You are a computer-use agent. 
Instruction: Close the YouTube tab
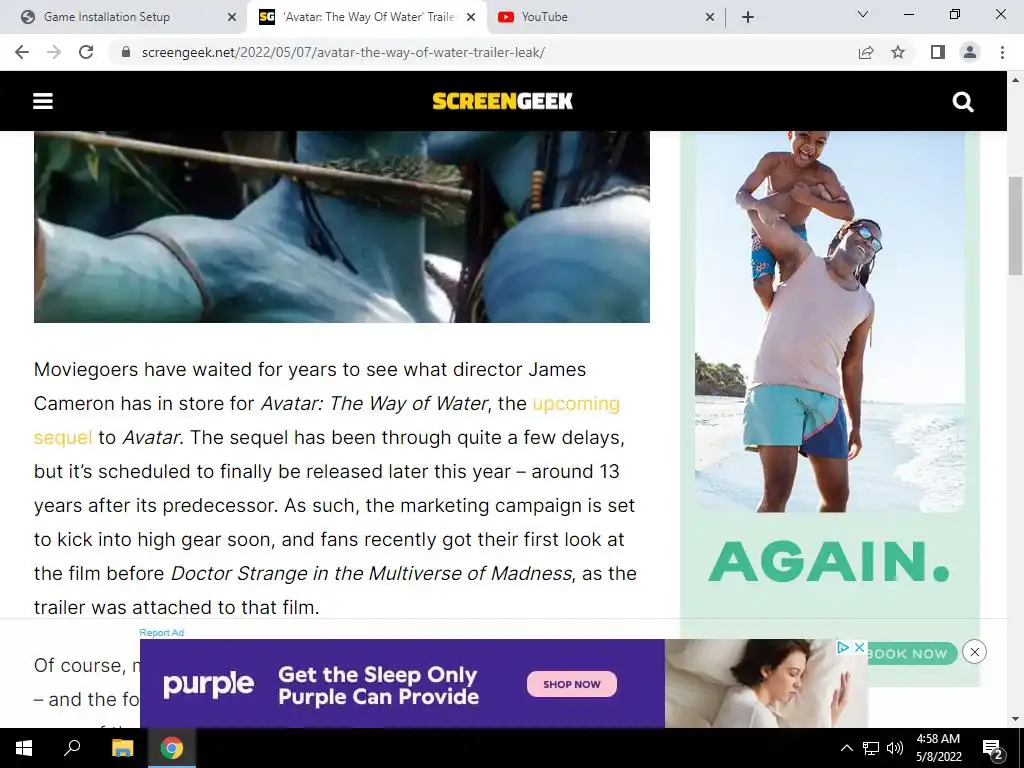click(710, 17)
